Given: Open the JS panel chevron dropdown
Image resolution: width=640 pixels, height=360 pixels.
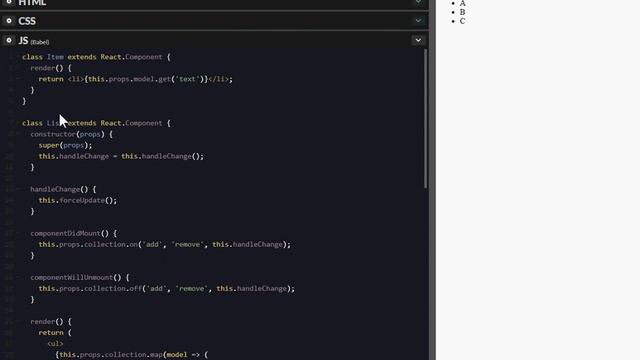Looking at the screenshot, I should (x=418, y=40).
